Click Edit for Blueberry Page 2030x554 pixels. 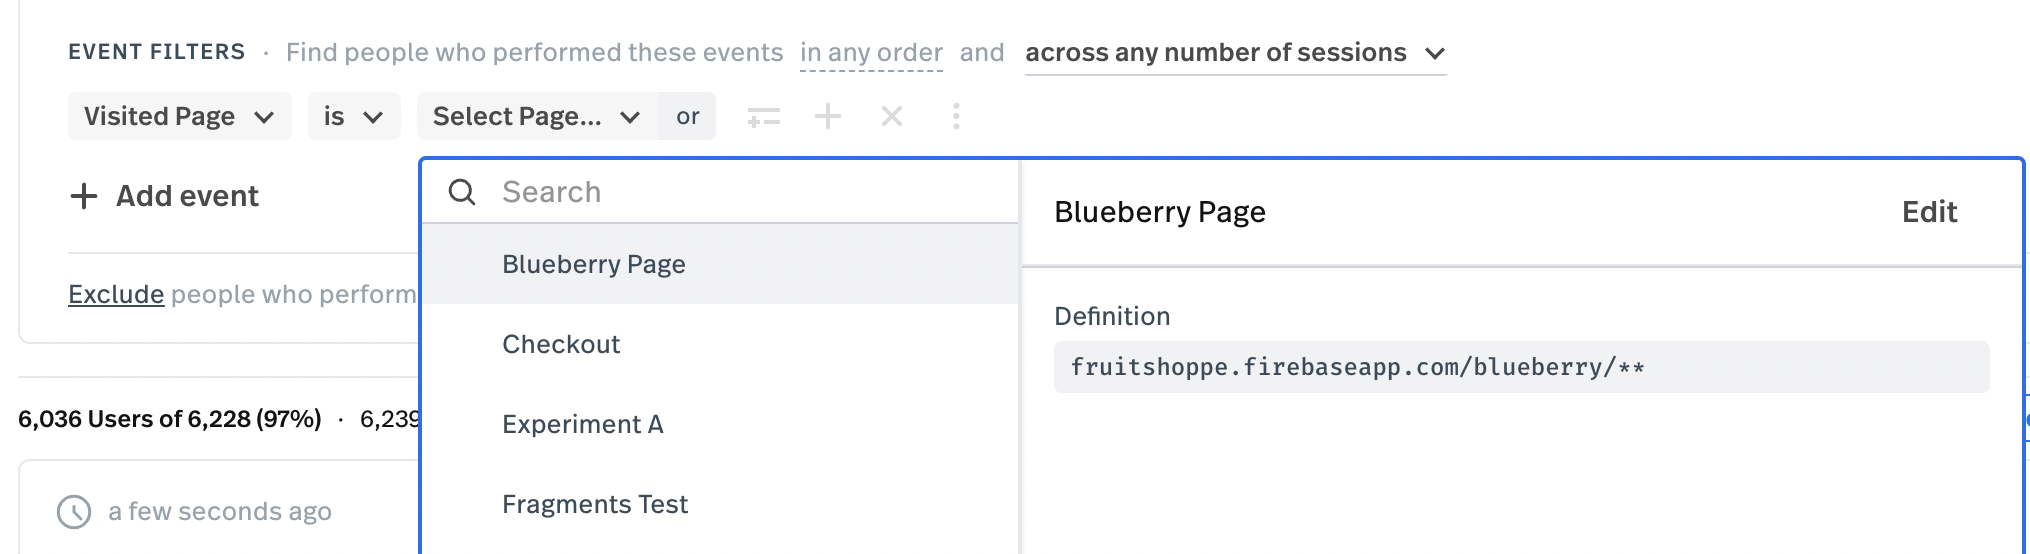click(x=1929, y=212)
